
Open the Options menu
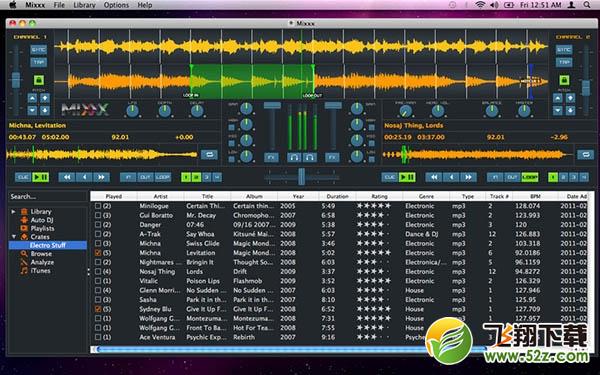pos(116,5)
